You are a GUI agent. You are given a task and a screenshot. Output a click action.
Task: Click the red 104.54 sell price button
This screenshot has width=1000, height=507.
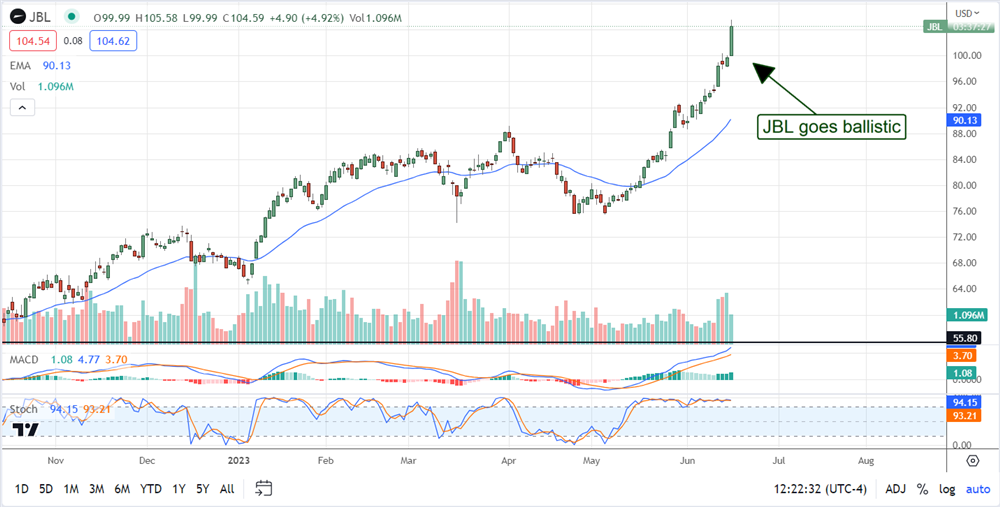30,41
